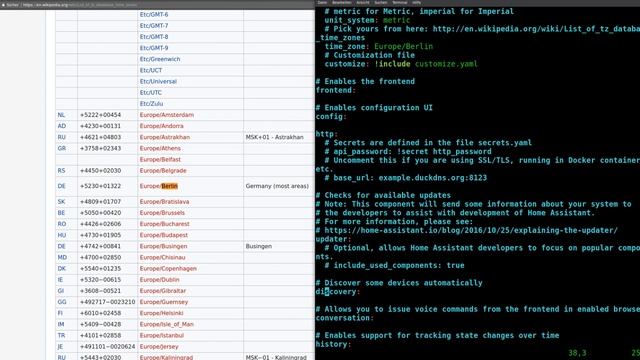Place the cursor on the 'discovery:' line

(x=338, y=292)
